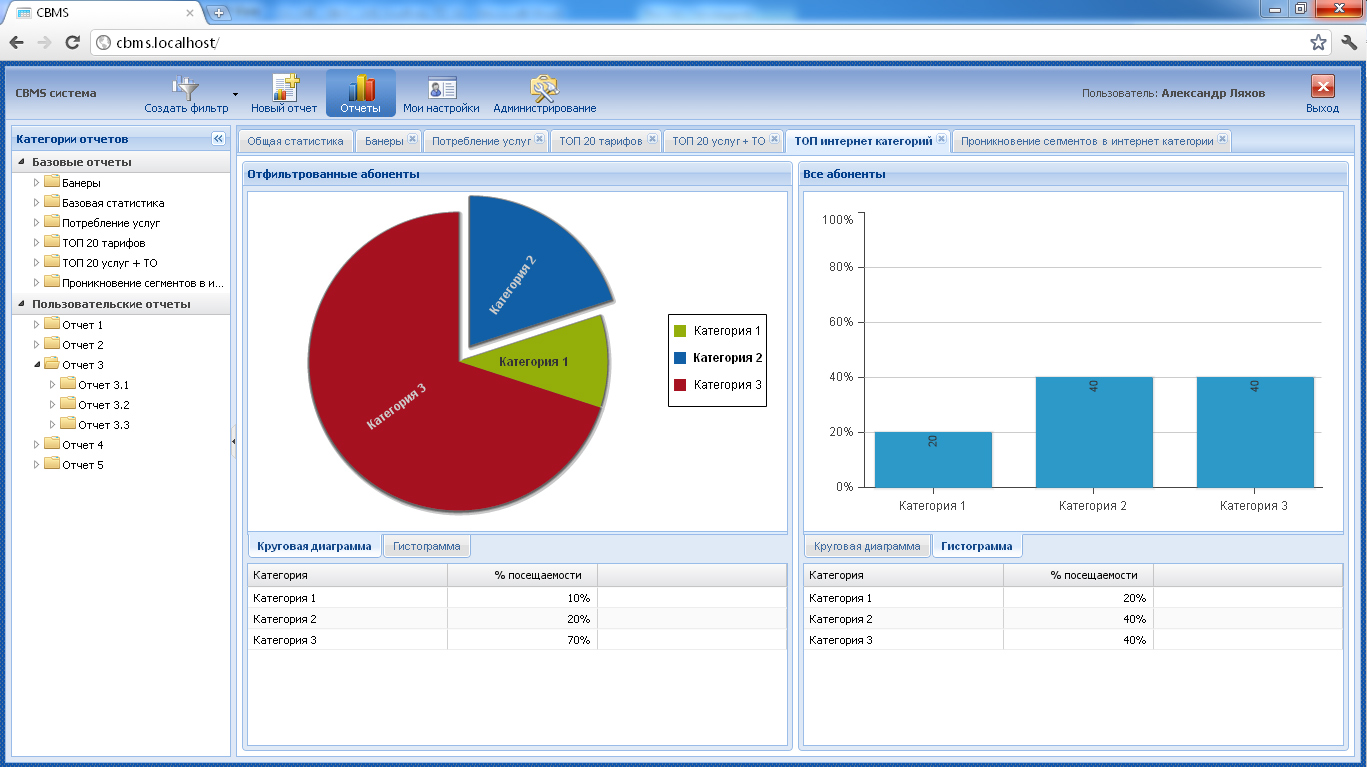Collapse the Отчет 3 folder
This screenshot has height=767, width=1367.
point(37,365)
